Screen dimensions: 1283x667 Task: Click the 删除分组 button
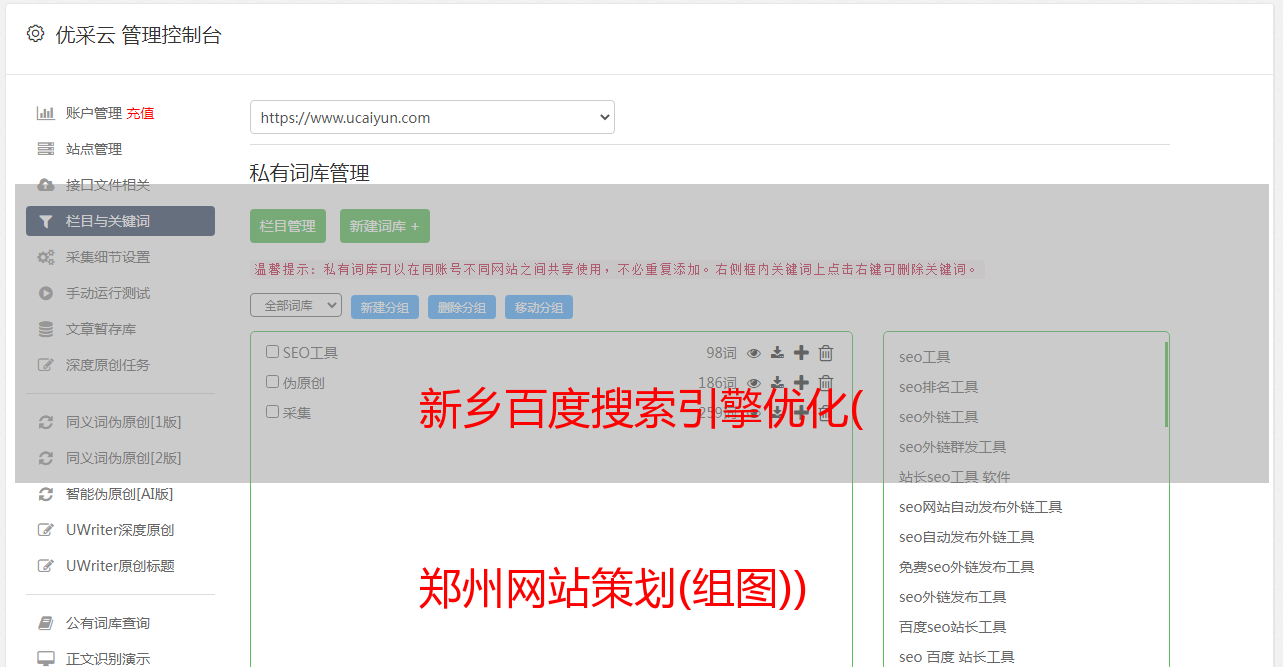462,307
